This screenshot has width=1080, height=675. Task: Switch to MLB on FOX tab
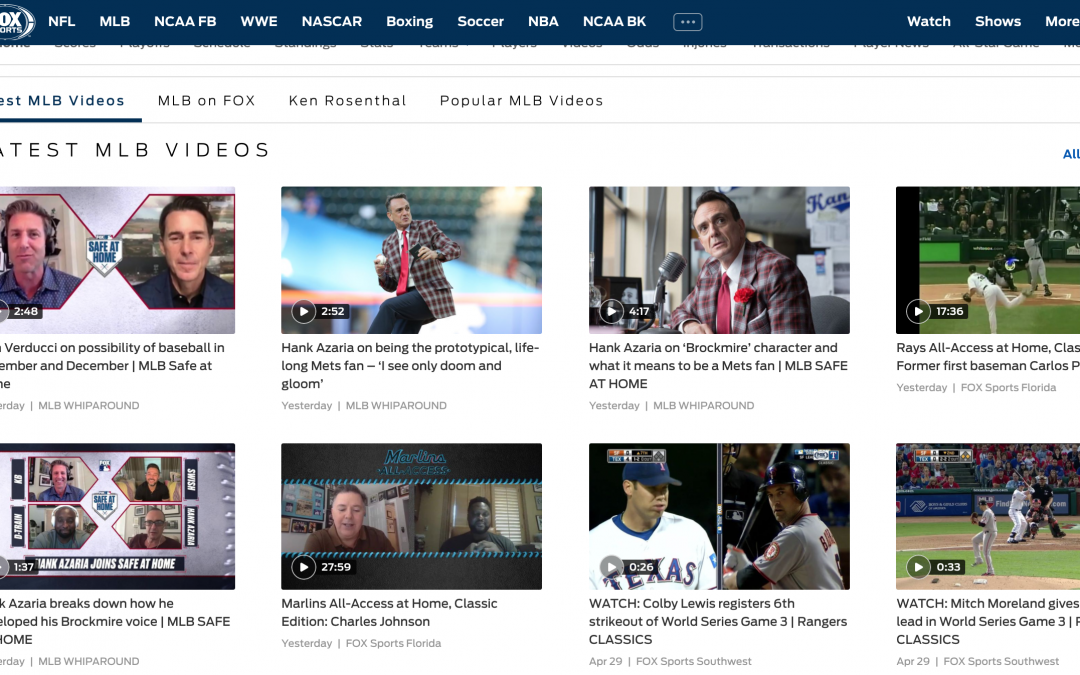click(207, 101)
